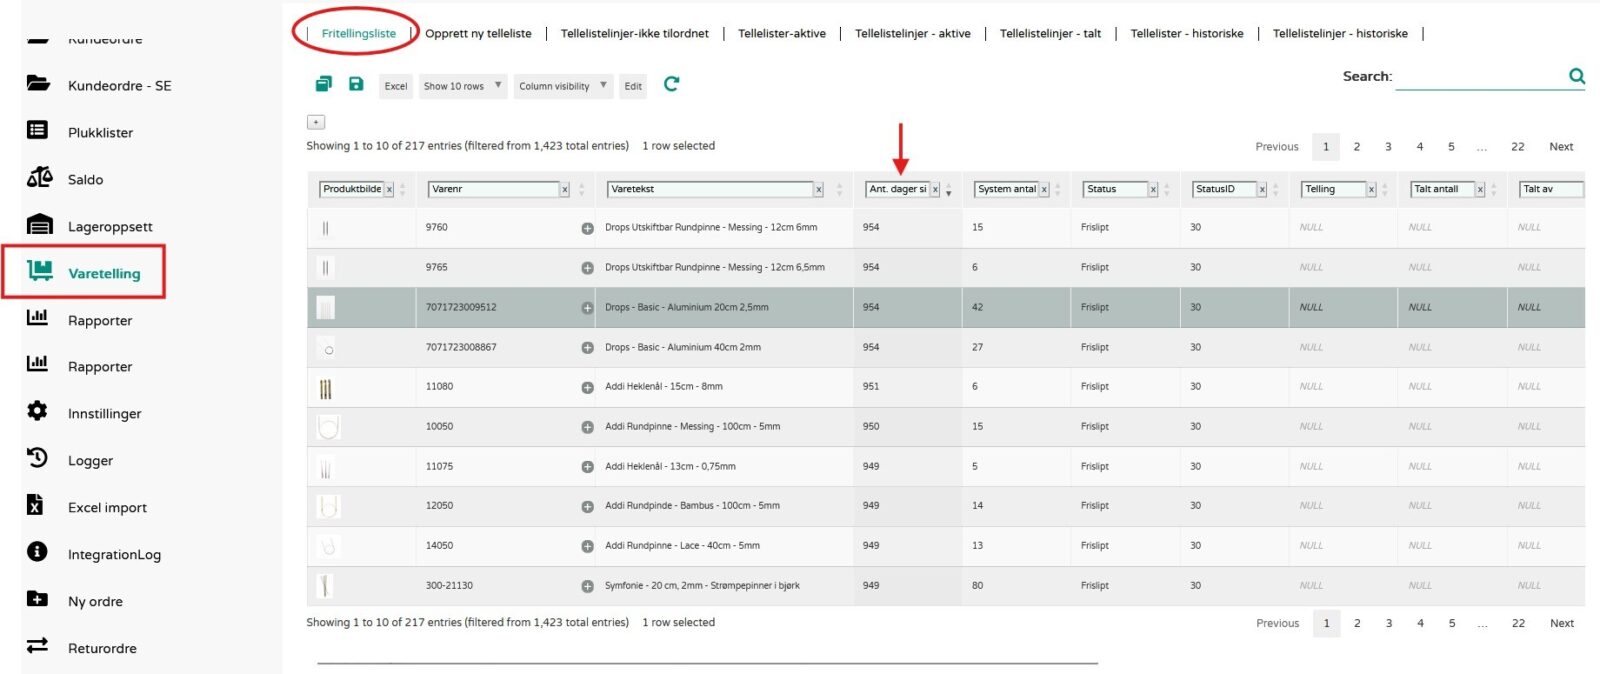Clear the Varenr column filter
This screenshot has width=1600, height=674.
(565, 190)
